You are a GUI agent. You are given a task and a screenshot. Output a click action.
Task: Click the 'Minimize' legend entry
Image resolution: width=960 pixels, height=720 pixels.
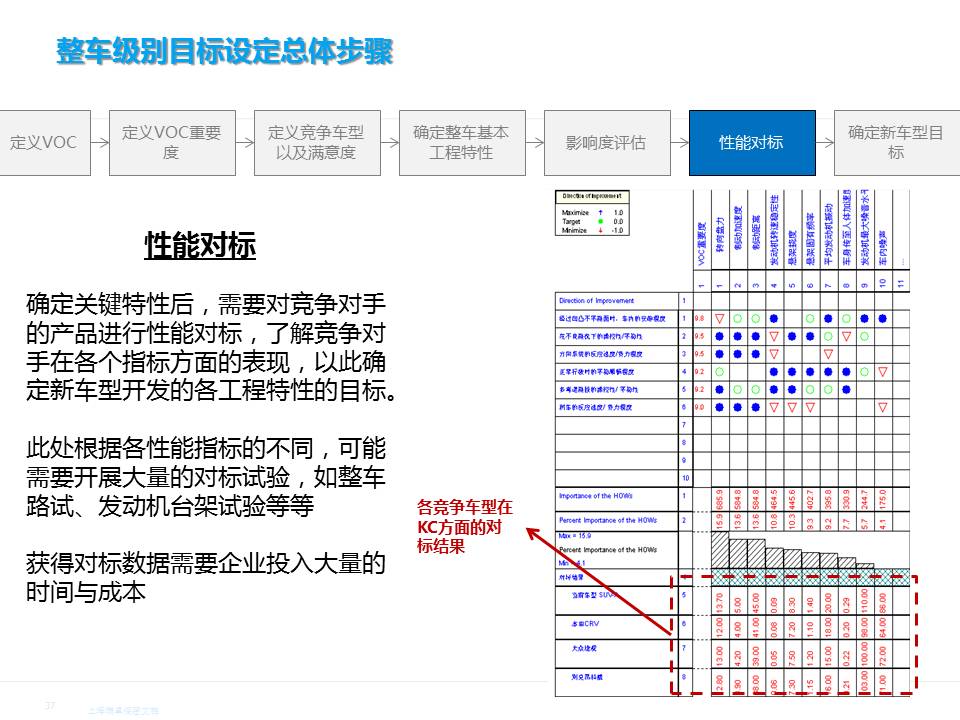coord(591,230)
